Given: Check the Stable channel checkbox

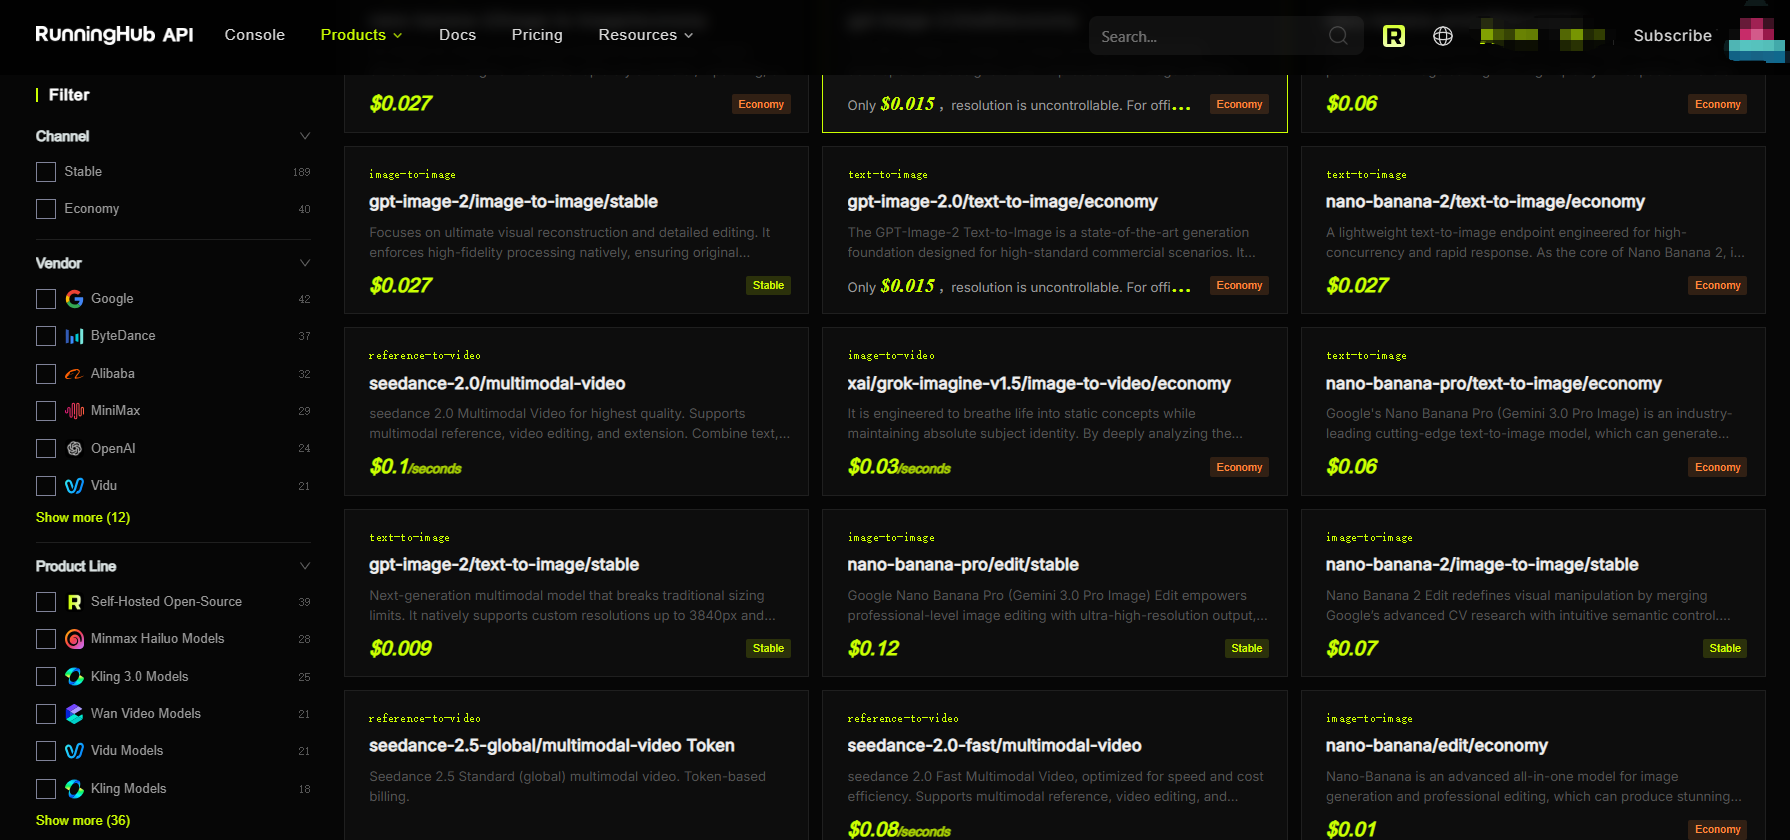Looking at the screenshot, I should pos(46,172).
